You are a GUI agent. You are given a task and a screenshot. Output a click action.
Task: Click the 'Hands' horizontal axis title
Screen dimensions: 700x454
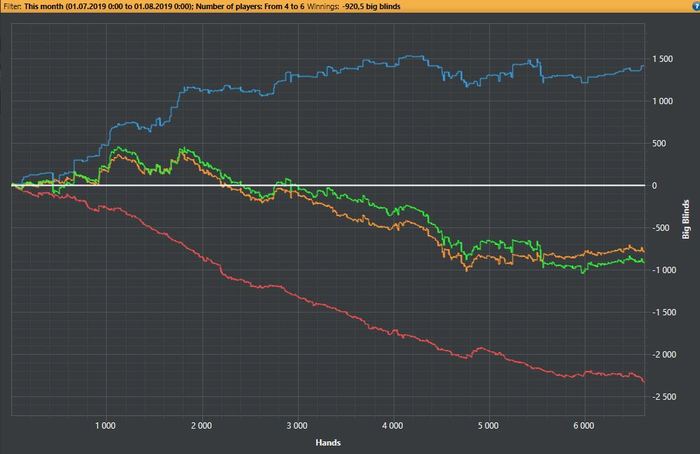(x=328, y=443)
